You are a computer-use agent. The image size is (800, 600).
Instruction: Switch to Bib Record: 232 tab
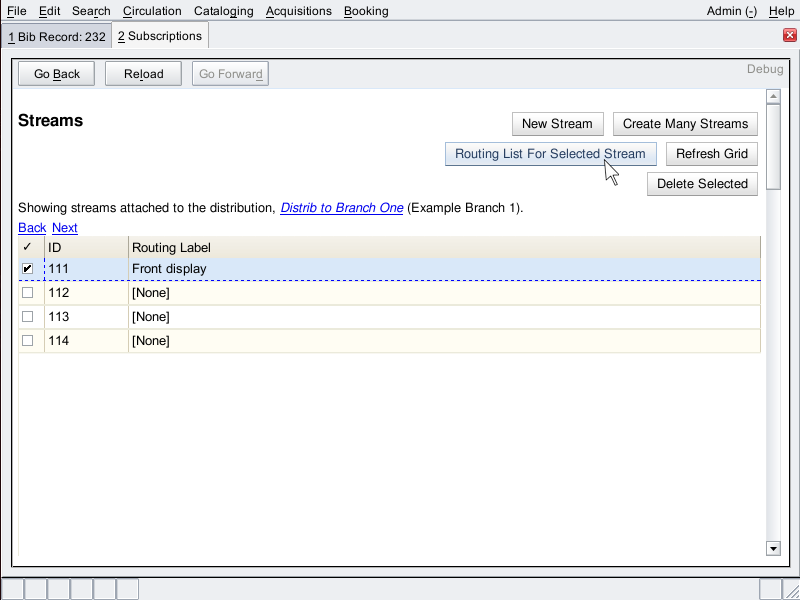coord(55,36)
